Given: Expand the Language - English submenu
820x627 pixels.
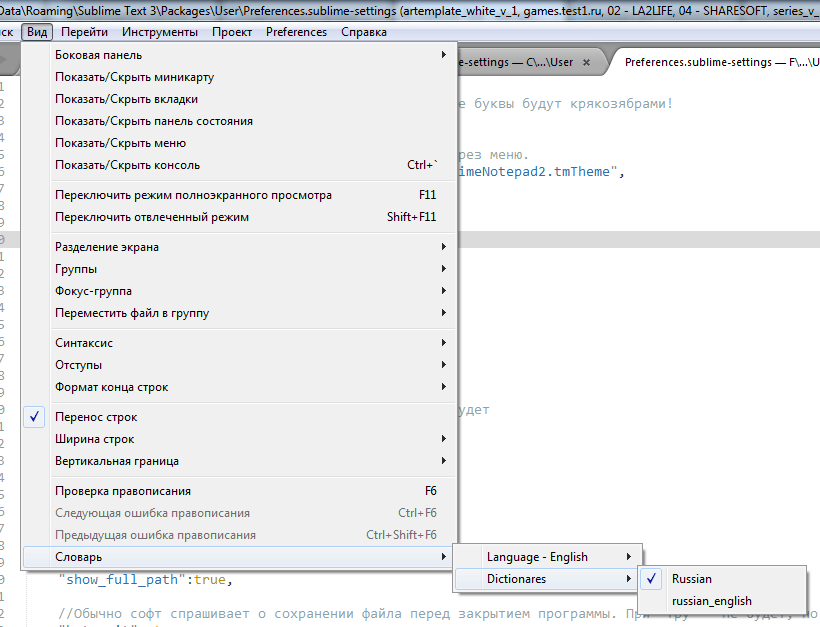Looking at the screenshot, I should (537, 557).
